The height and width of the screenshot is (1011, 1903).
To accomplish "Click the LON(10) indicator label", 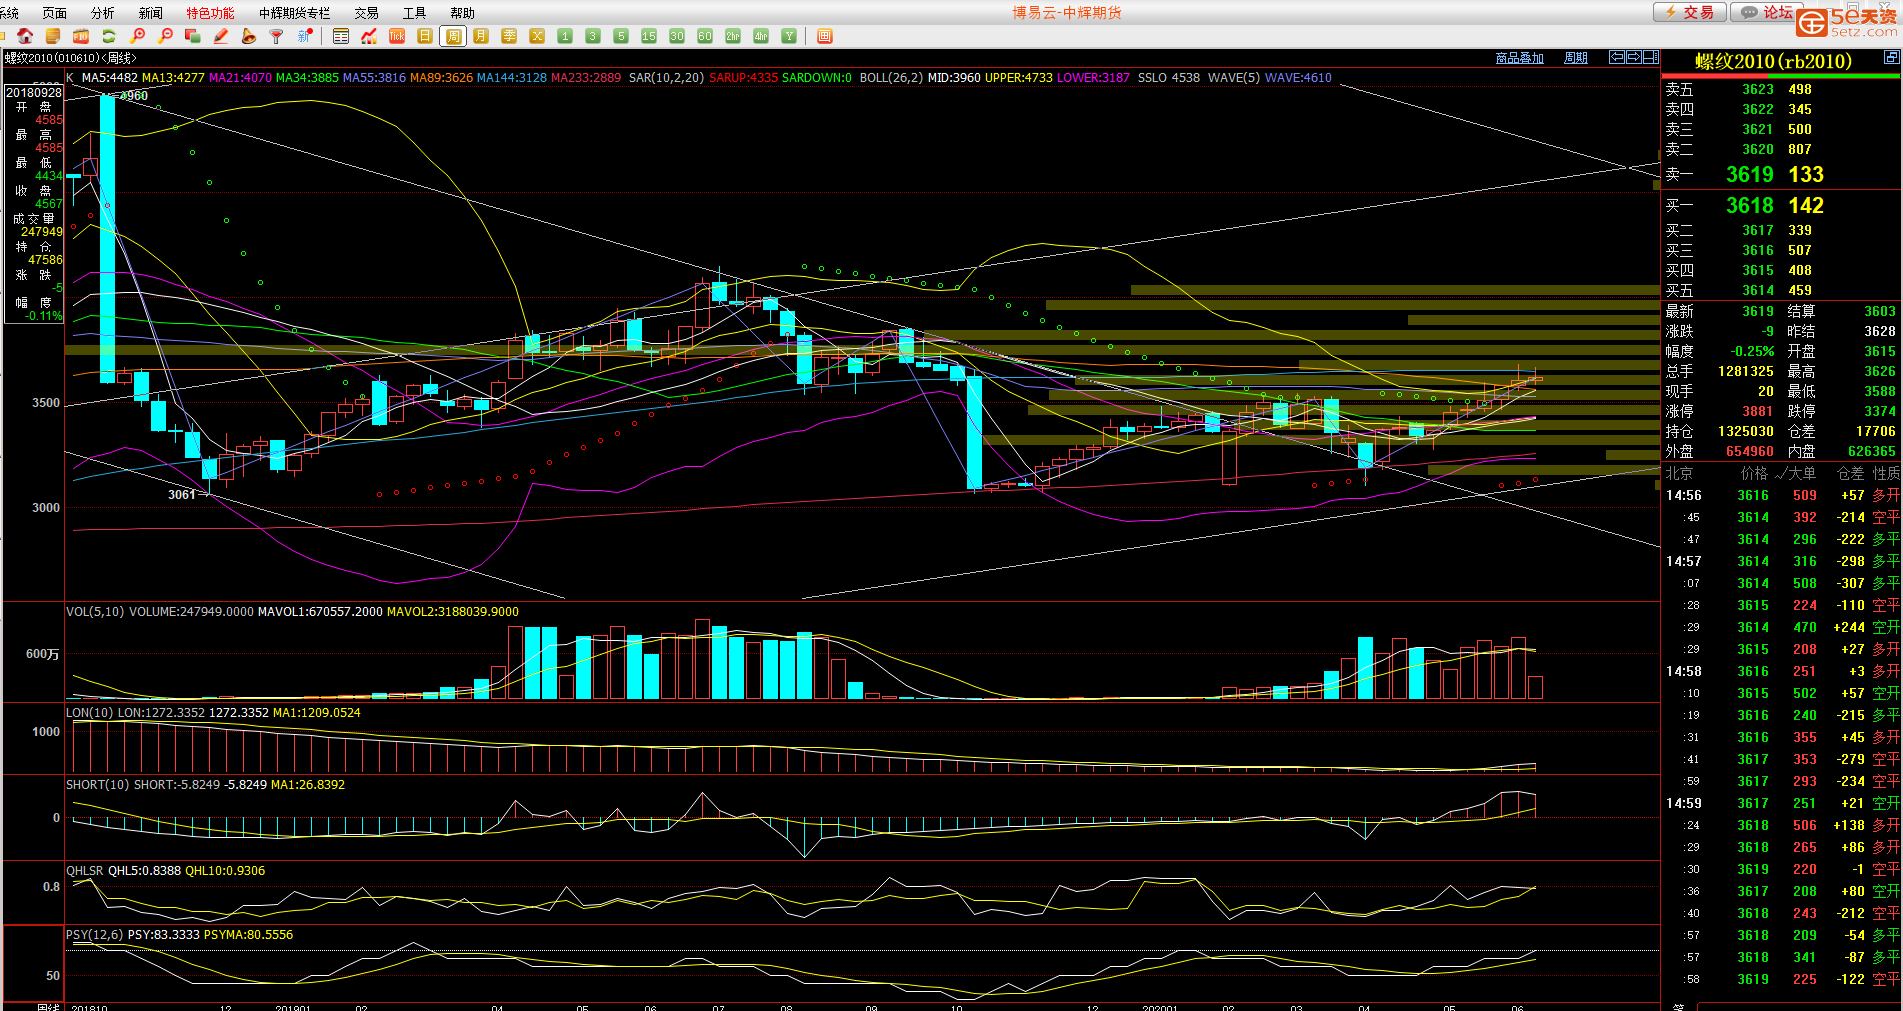I will tap(89, 713).
